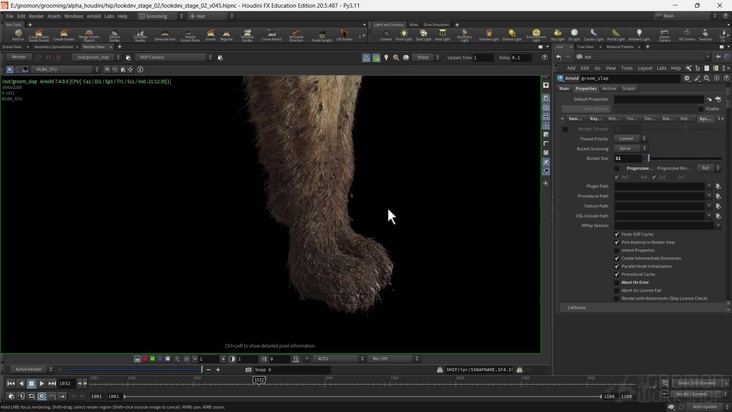Switch to the Material Palette tab
This screenshot has width=732, height=412.
tap(620, 47)
